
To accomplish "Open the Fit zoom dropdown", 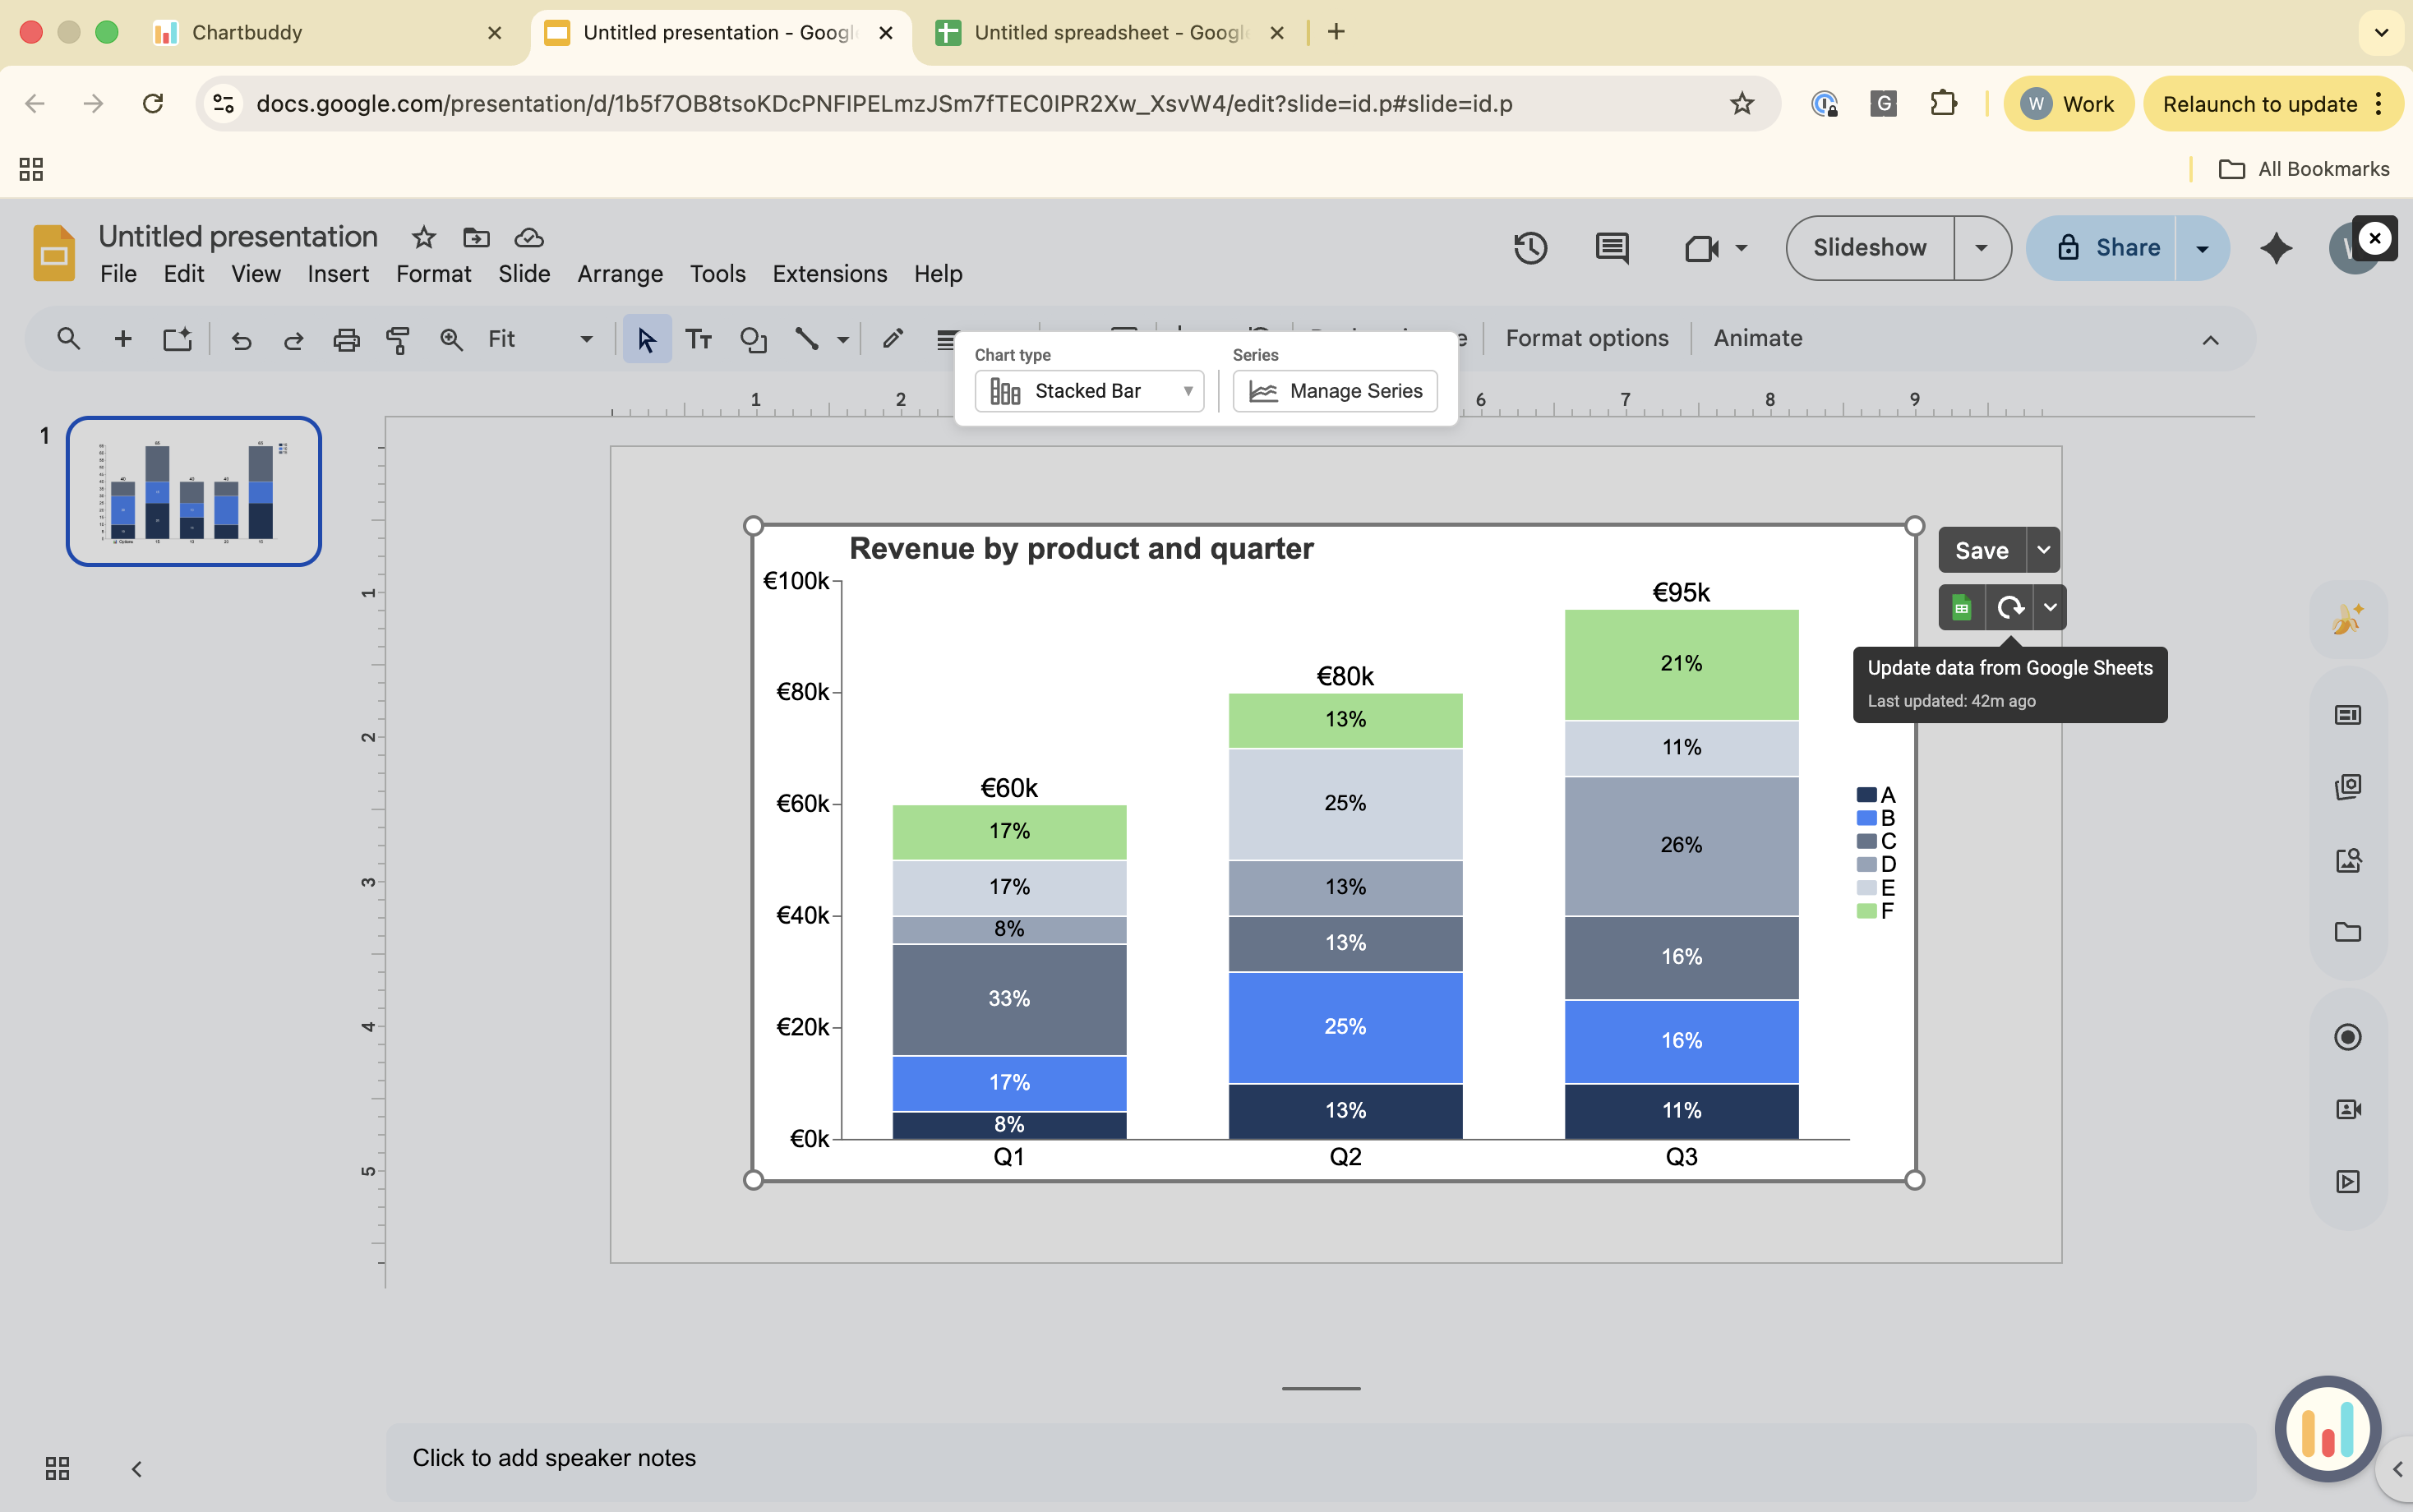I will 585,339.
